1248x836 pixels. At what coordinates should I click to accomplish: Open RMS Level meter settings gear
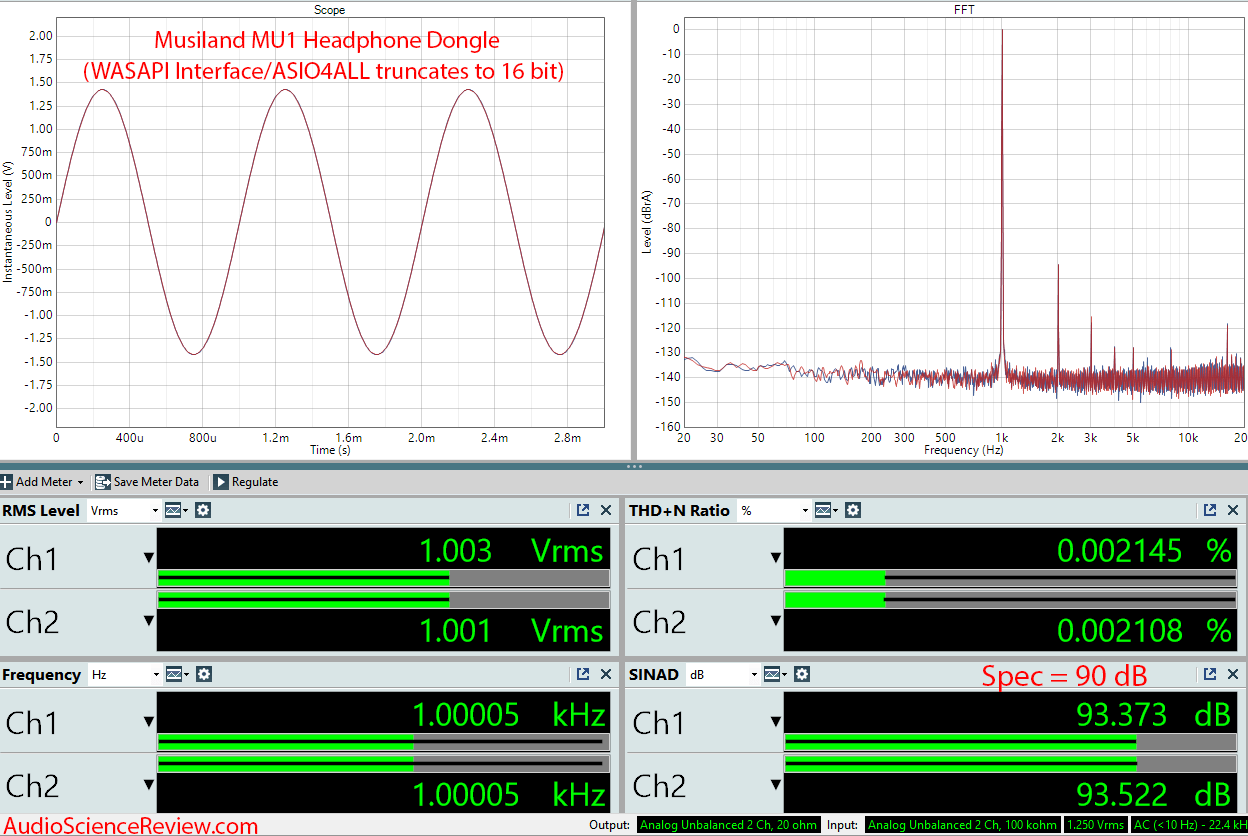click(203, 510)
